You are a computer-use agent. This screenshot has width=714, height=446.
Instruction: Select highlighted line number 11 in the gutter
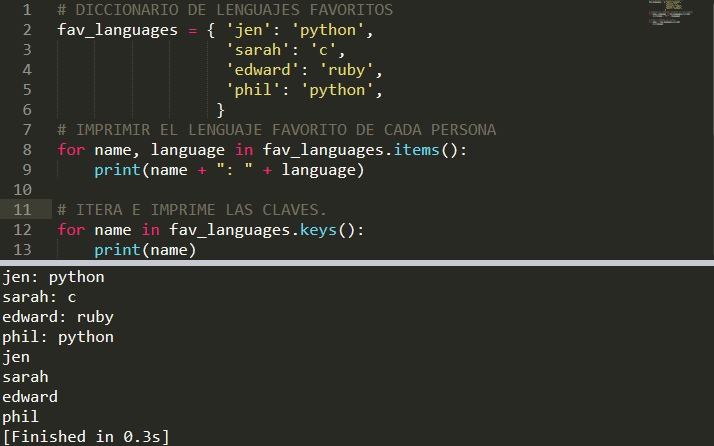(22, 210)
